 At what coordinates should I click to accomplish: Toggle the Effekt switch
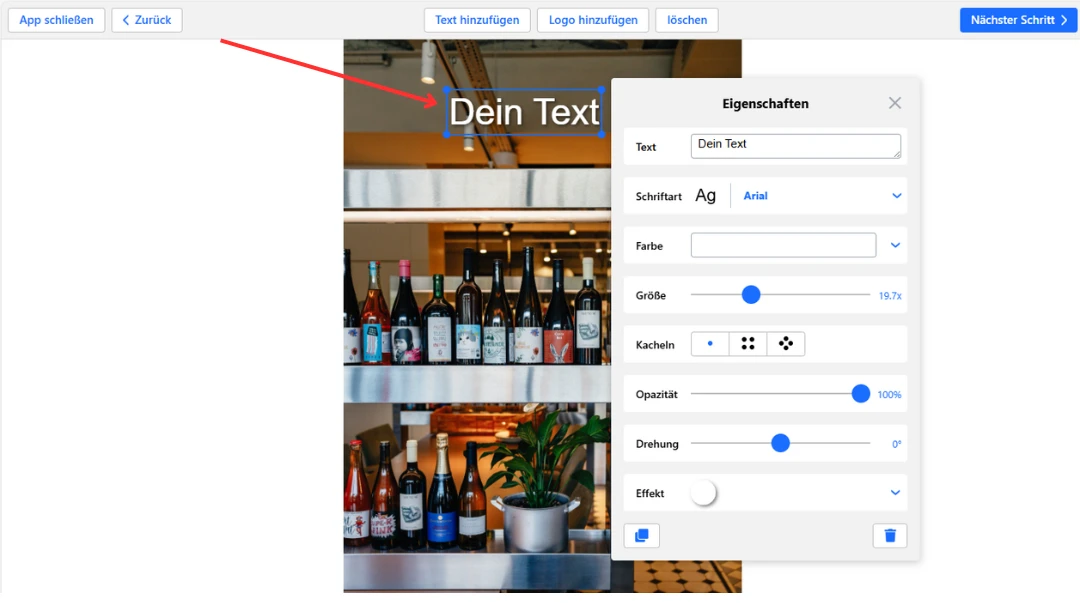point(704,493)
